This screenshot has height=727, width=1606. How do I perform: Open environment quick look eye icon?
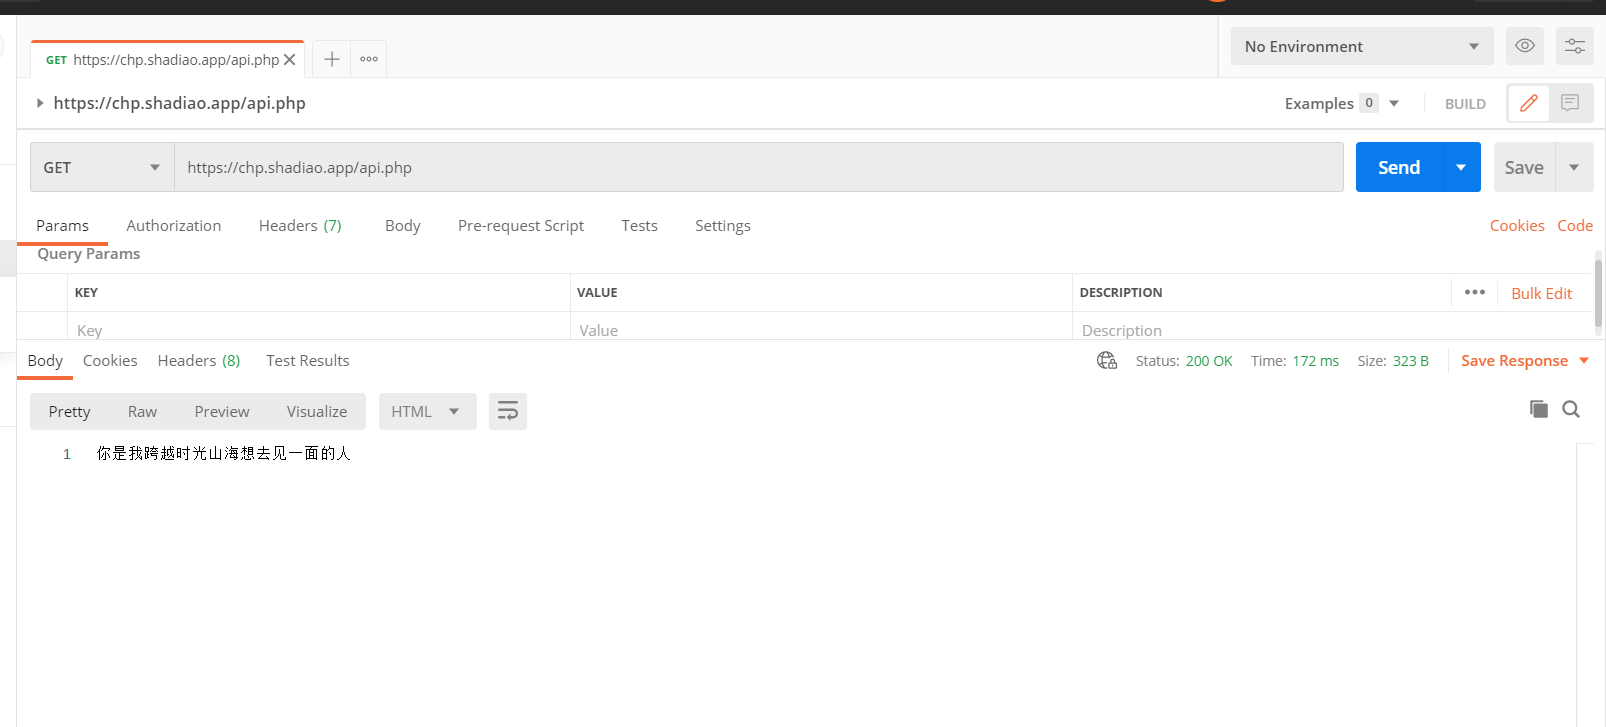coord(1525,46)
